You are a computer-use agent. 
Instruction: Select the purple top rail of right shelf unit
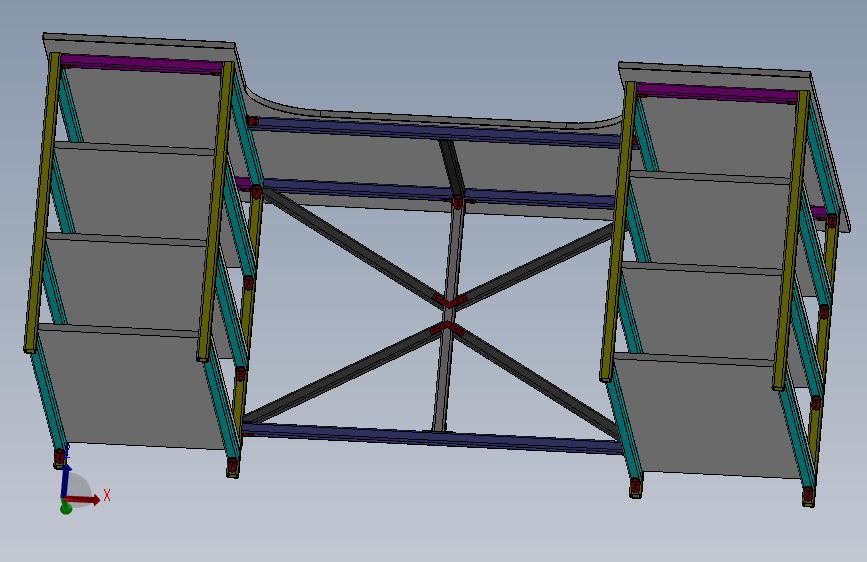pyautogui.click(x=717, y=92)
